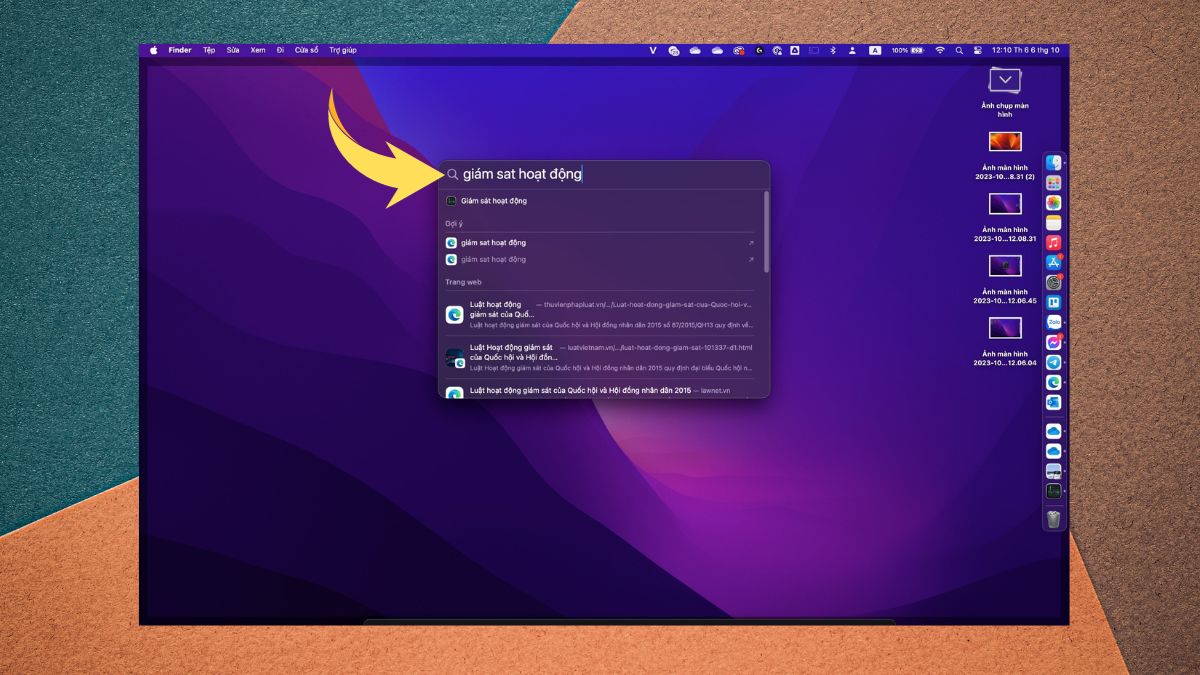Open the Wi-Fi menu
1200x675 pixels.
(940, 50)
